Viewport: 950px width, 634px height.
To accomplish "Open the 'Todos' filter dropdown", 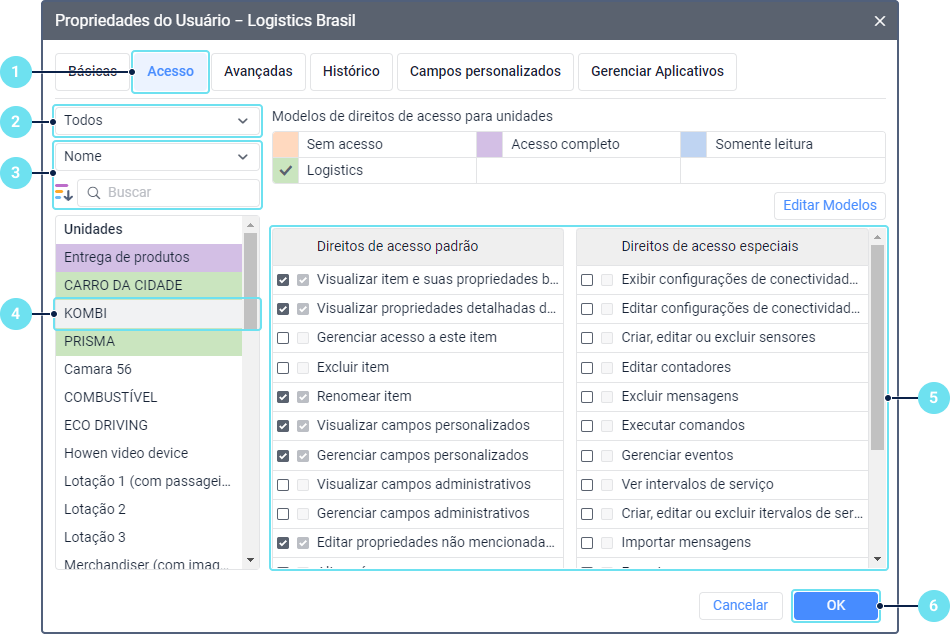I will click(x=157, y=121).
